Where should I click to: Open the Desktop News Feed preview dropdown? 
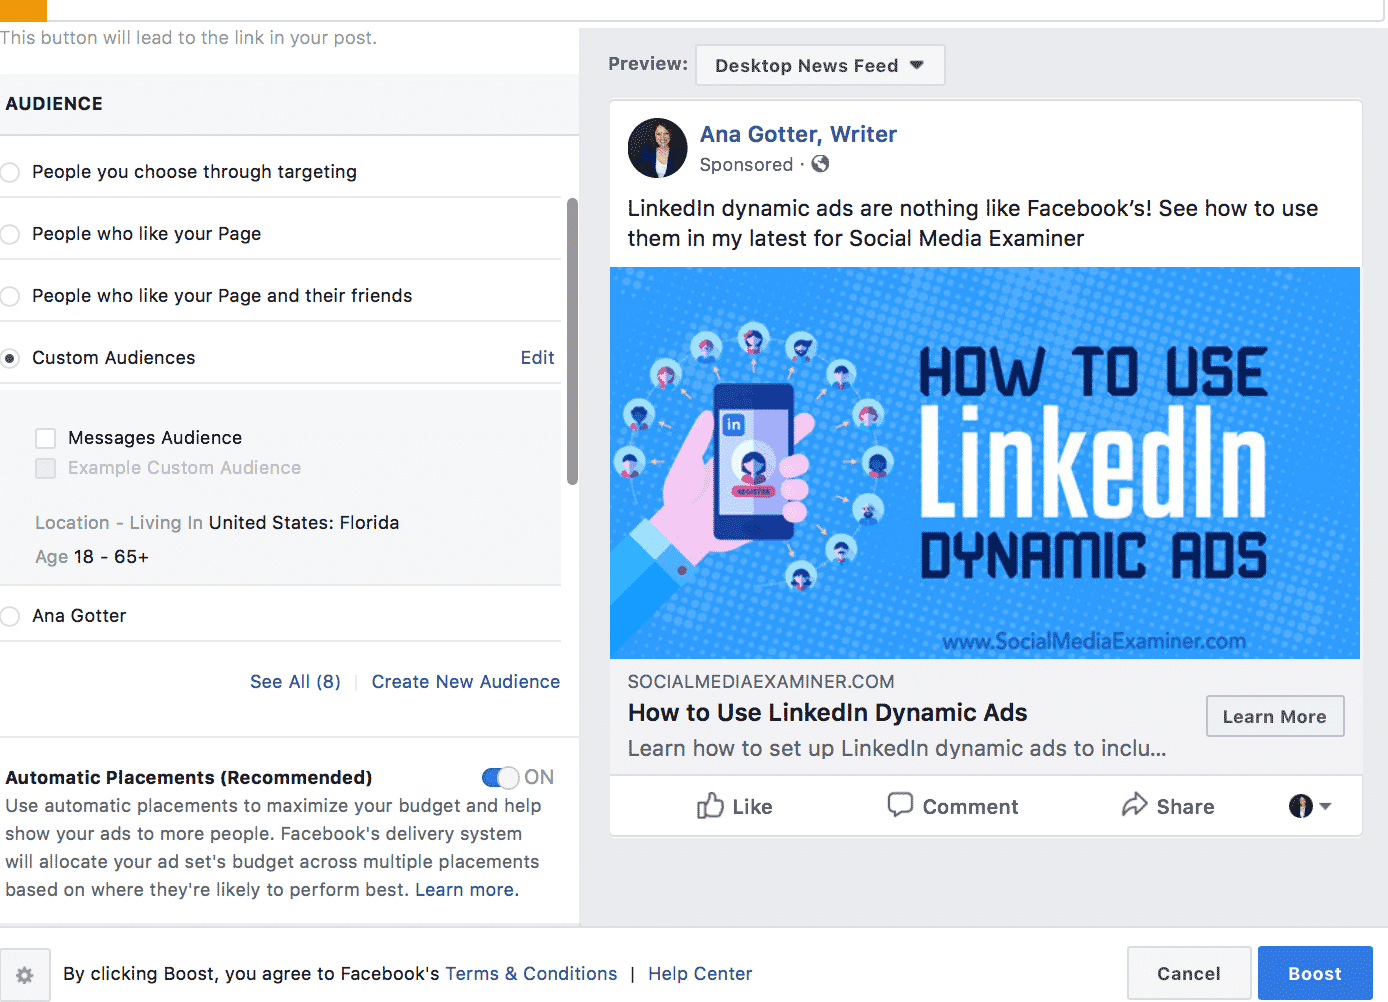click(x=820, y=65)
